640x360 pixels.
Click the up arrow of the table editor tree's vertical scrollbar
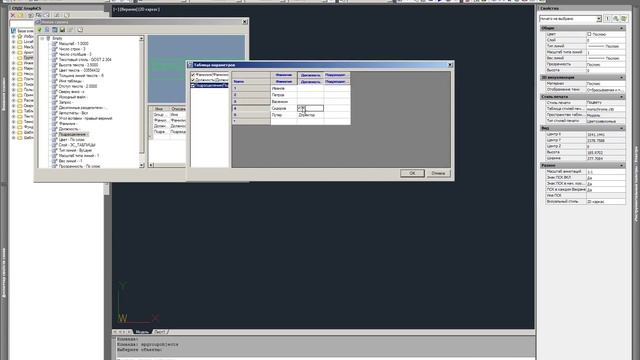coord(142,39)
